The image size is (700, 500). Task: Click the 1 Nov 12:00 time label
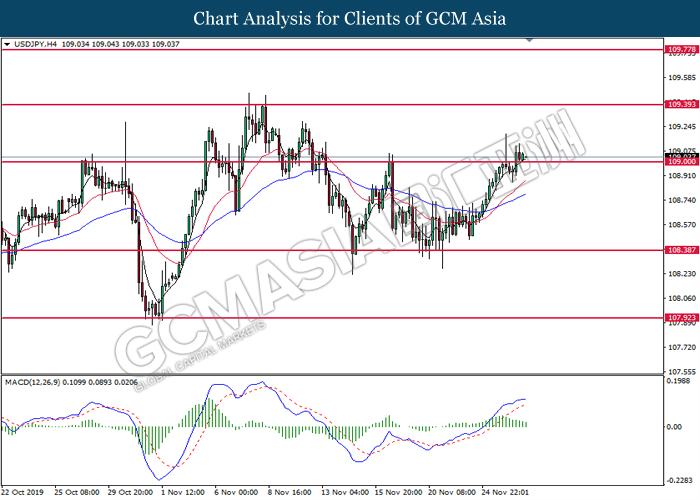(183, 492)
